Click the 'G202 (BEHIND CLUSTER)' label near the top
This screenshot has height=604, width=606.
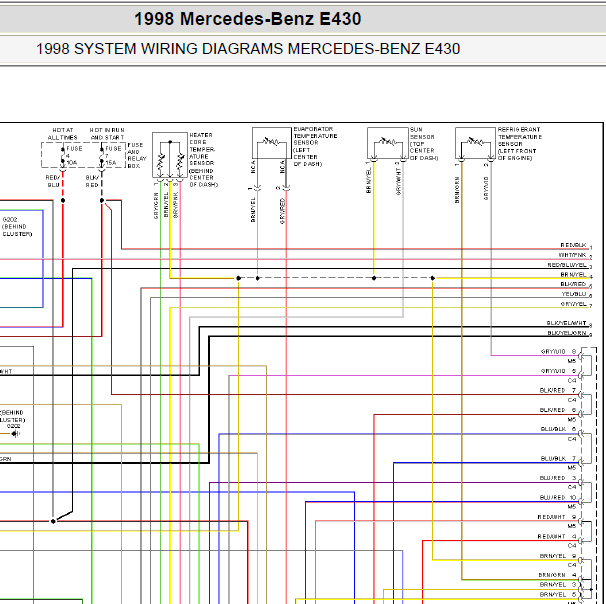coord(17,227)
